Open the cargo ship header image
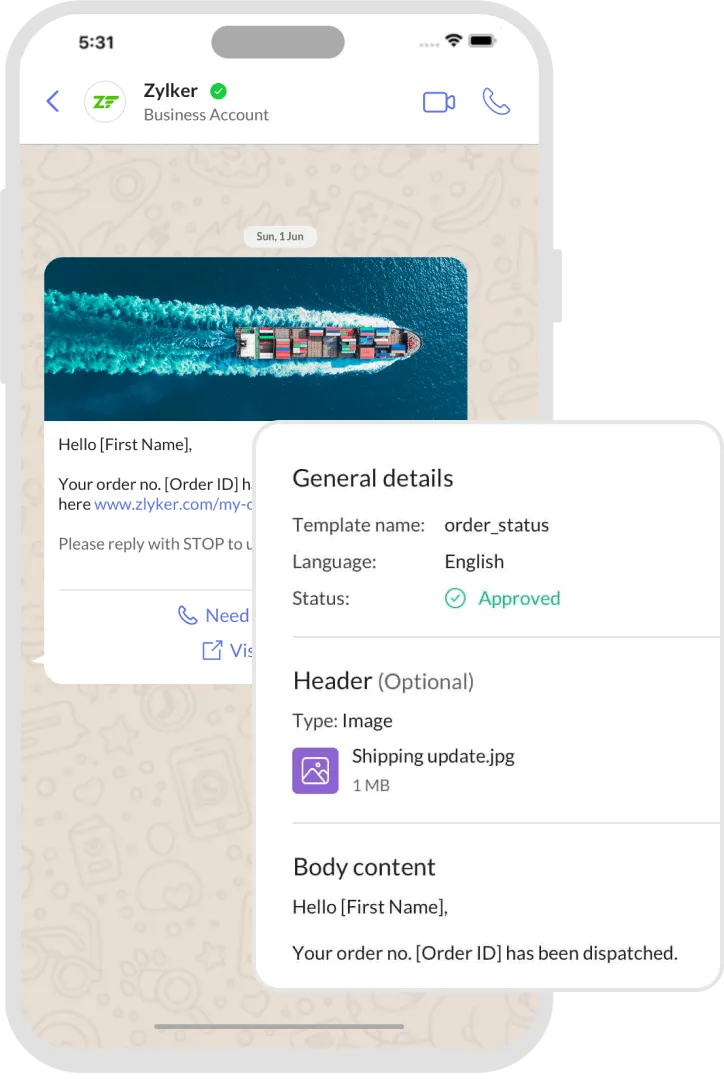Screen dimensions: 724x1083 [x=256, y=338]
